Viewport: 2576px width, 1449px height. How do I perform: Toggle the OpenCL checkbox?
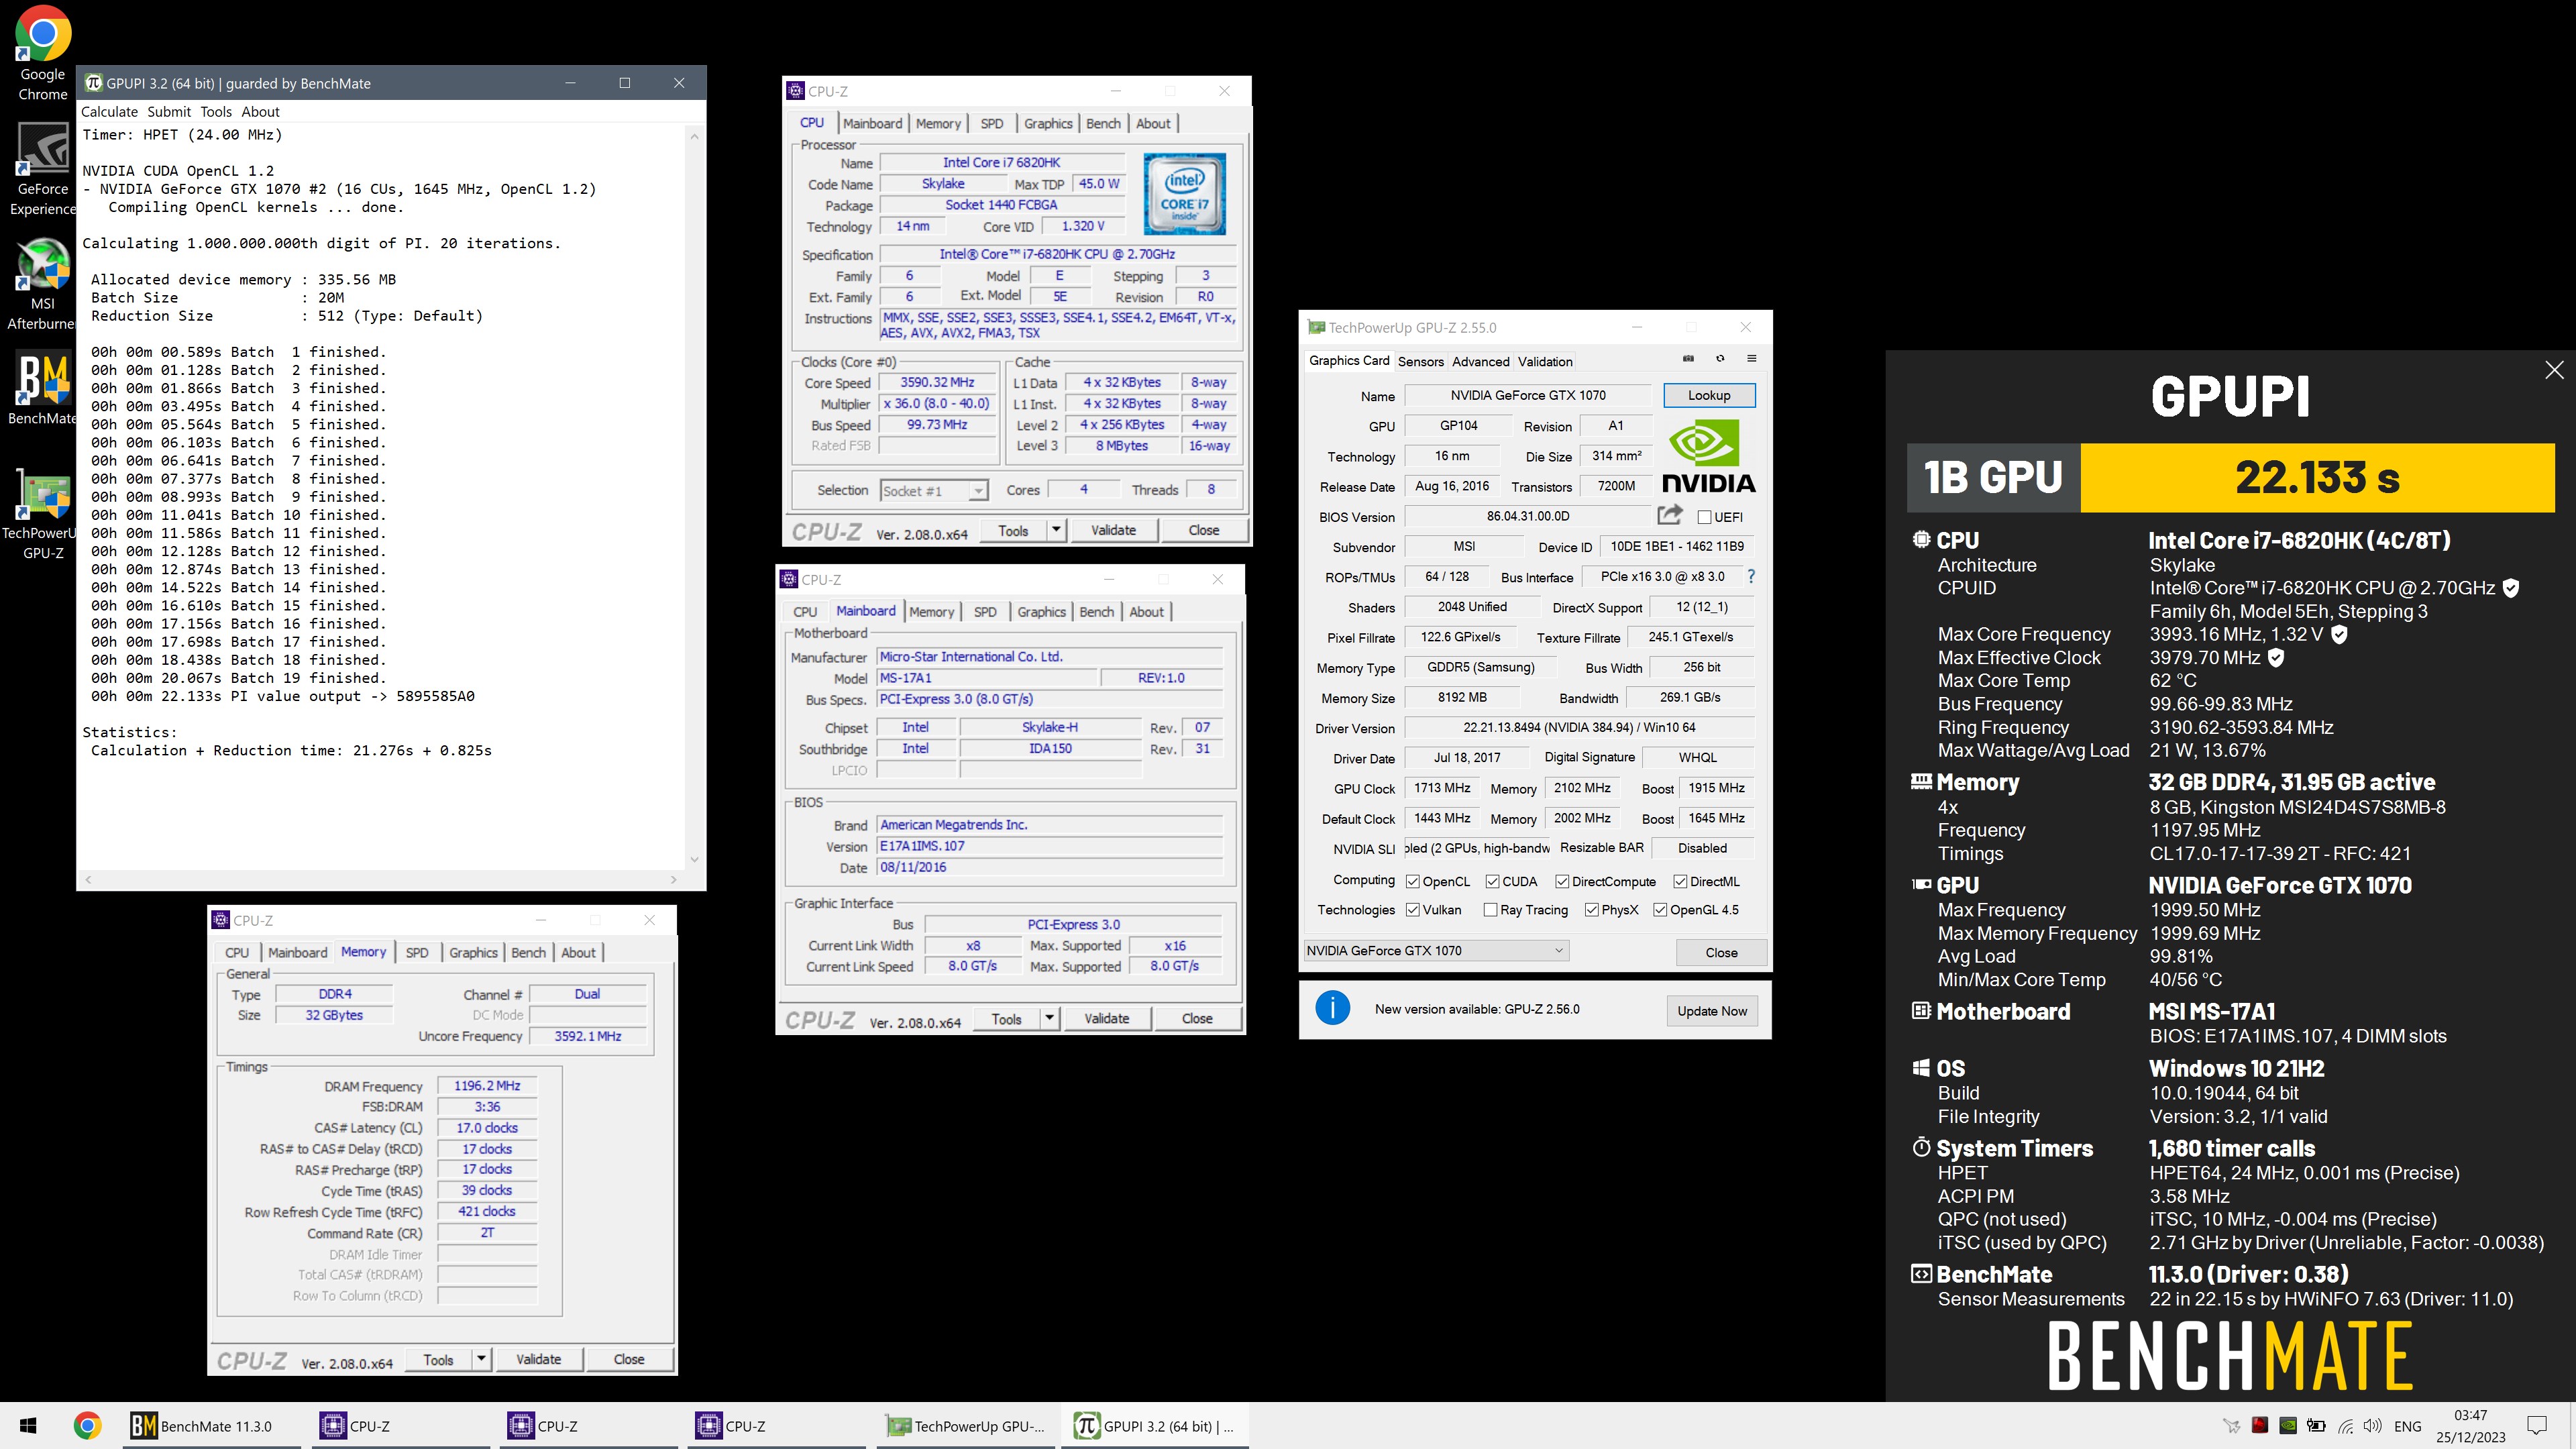point(1412,881)
